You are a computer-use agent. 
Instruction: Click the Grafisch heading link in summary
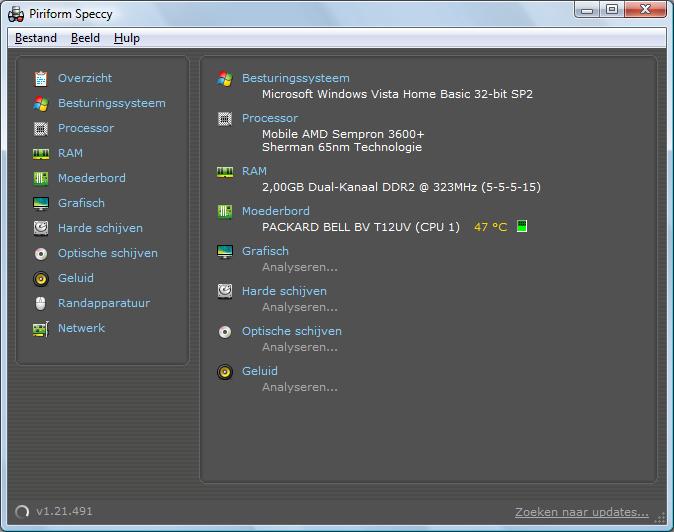pos(265,251)
